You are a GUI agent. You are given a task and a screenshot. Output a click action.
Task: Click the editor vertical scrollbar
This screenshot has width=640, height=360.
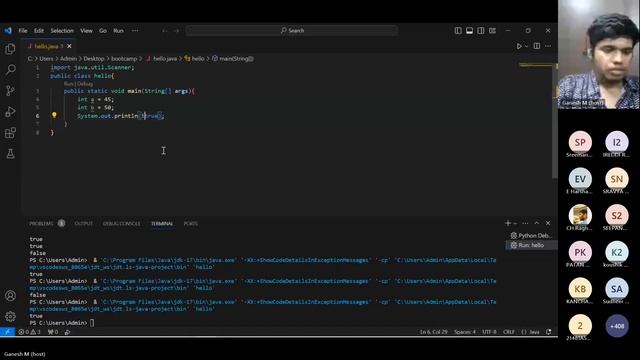pos(555,120)
